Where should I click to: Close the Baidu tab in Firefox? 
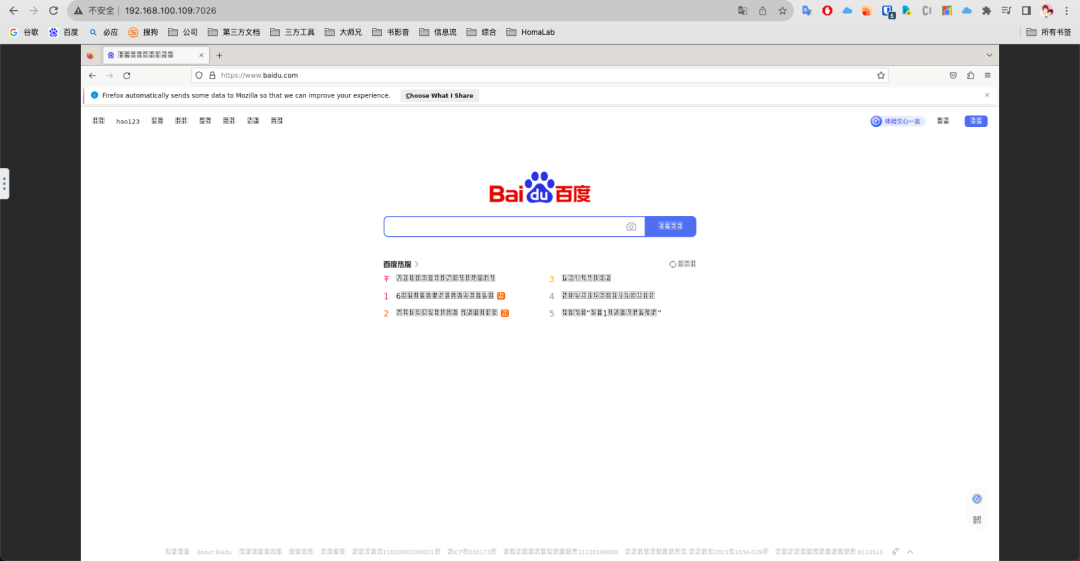pos(201,55)
